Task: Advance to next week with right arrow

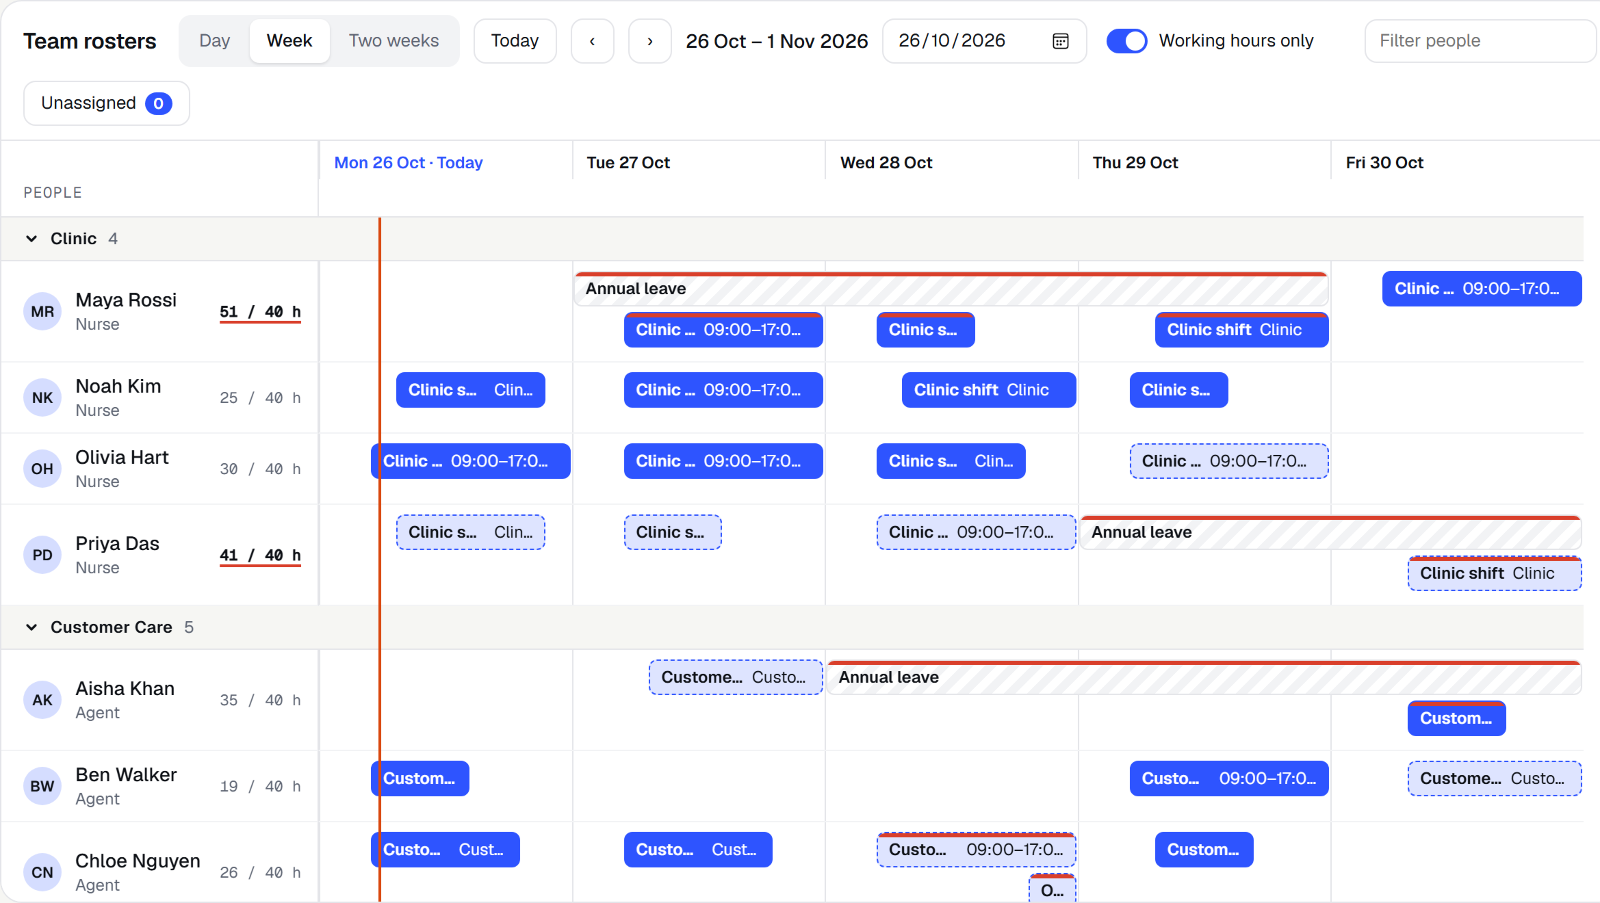Action: pyautogui.click(x=650, y=41)
